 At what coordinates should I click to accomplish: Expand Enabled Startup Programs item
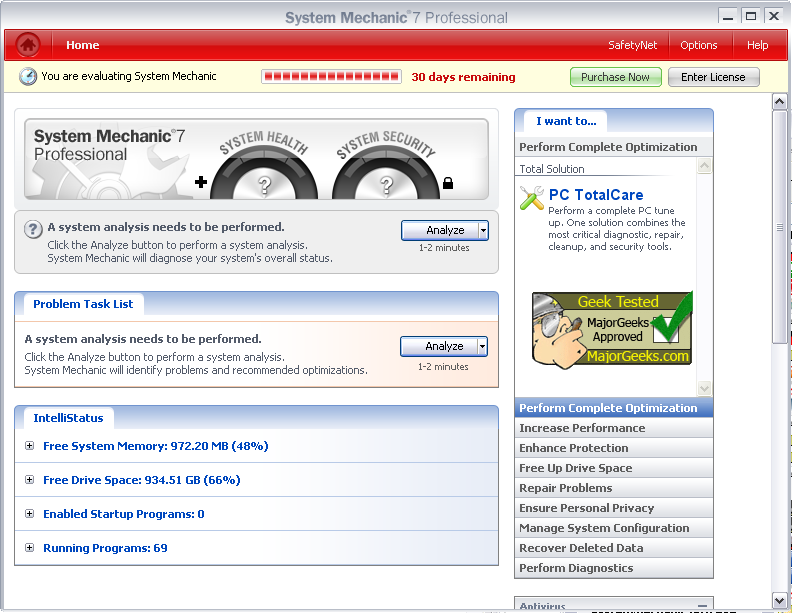pyautogui.click(x=30, y=514)
